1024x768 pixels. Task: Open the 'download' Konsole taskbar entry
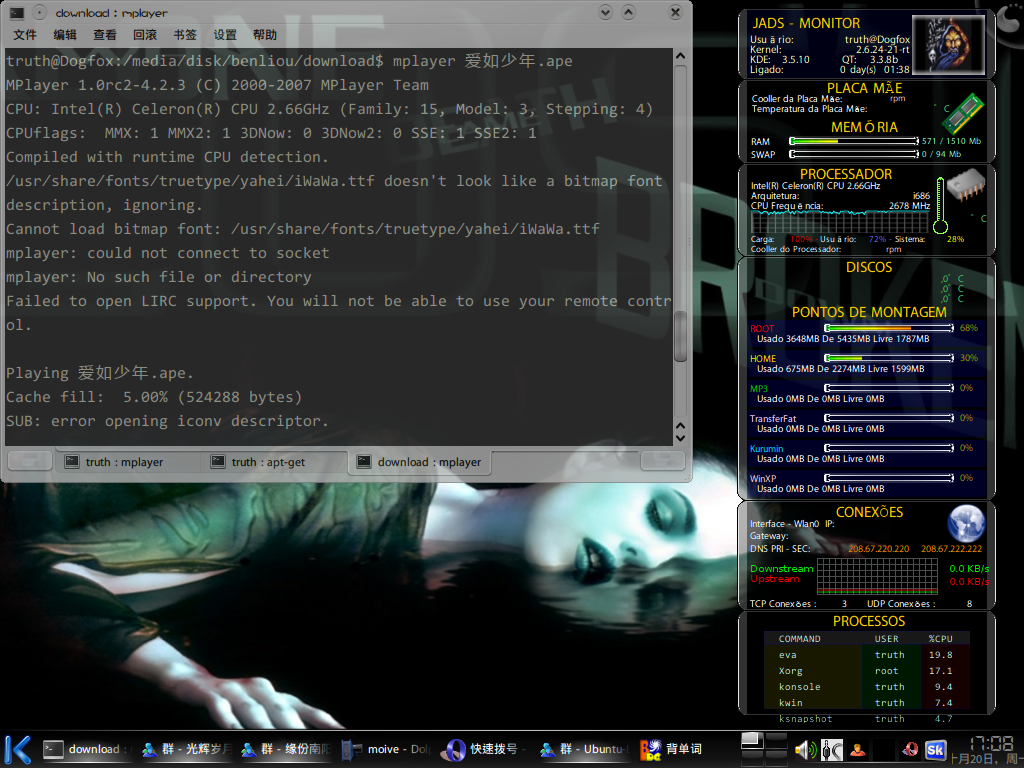click(88, 749)
